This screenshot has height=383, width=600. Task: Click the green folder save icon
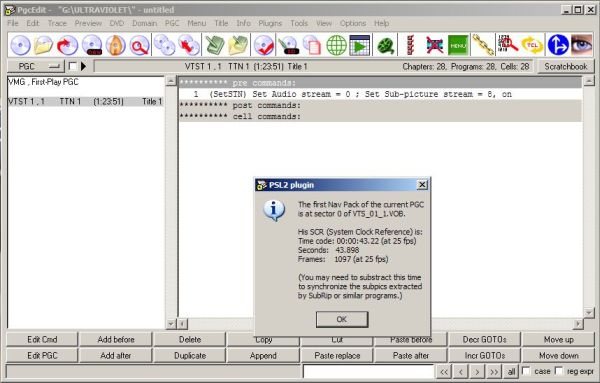(x=215, y=45)
